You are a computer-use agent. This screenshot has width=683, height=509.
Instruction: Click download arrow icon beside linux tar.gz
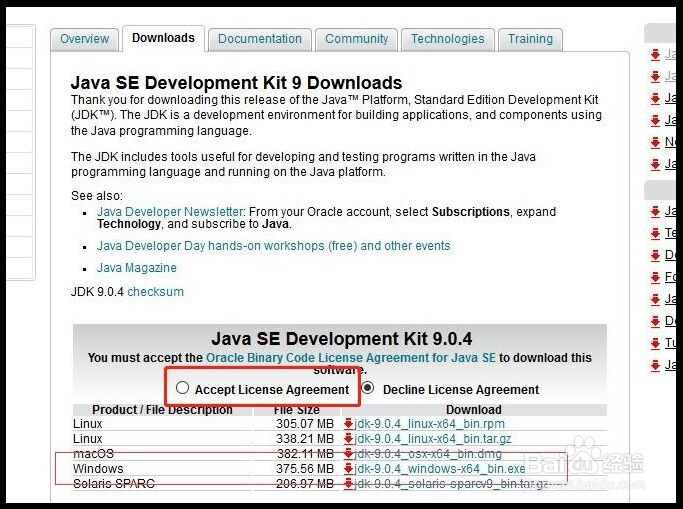[x=348, y=439]
